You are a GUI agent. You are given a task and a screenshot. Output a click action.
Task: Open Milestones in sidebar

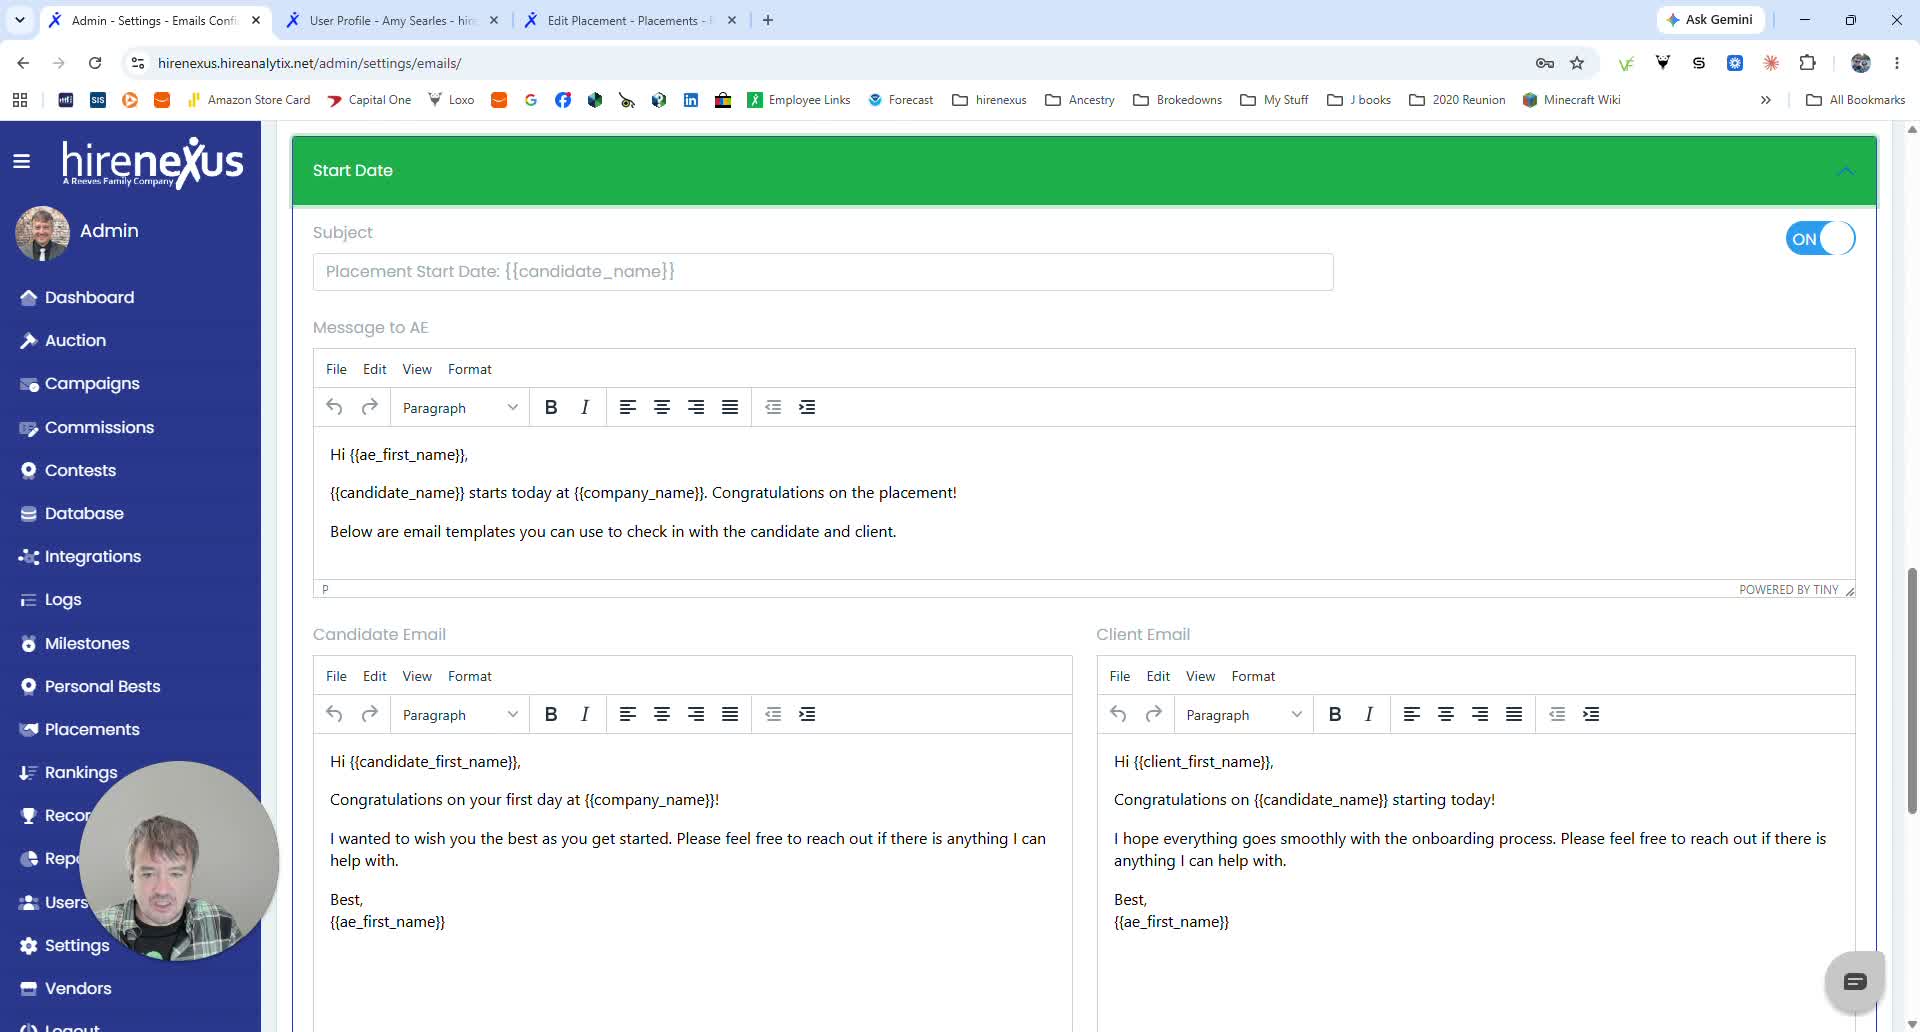[x=87, y=643]
